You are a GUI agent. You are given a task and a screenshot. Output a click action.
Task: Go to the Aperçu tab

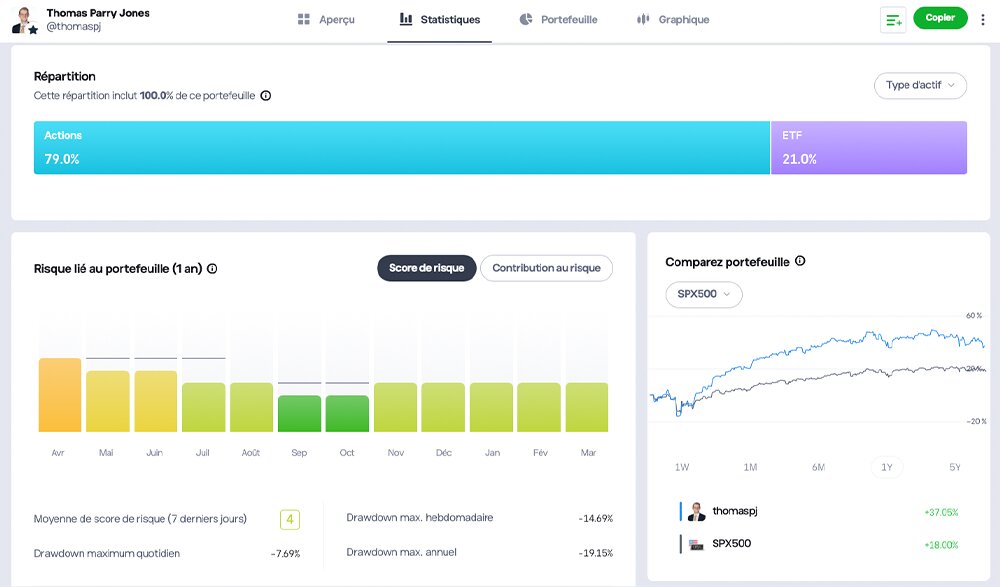[327, 20]
